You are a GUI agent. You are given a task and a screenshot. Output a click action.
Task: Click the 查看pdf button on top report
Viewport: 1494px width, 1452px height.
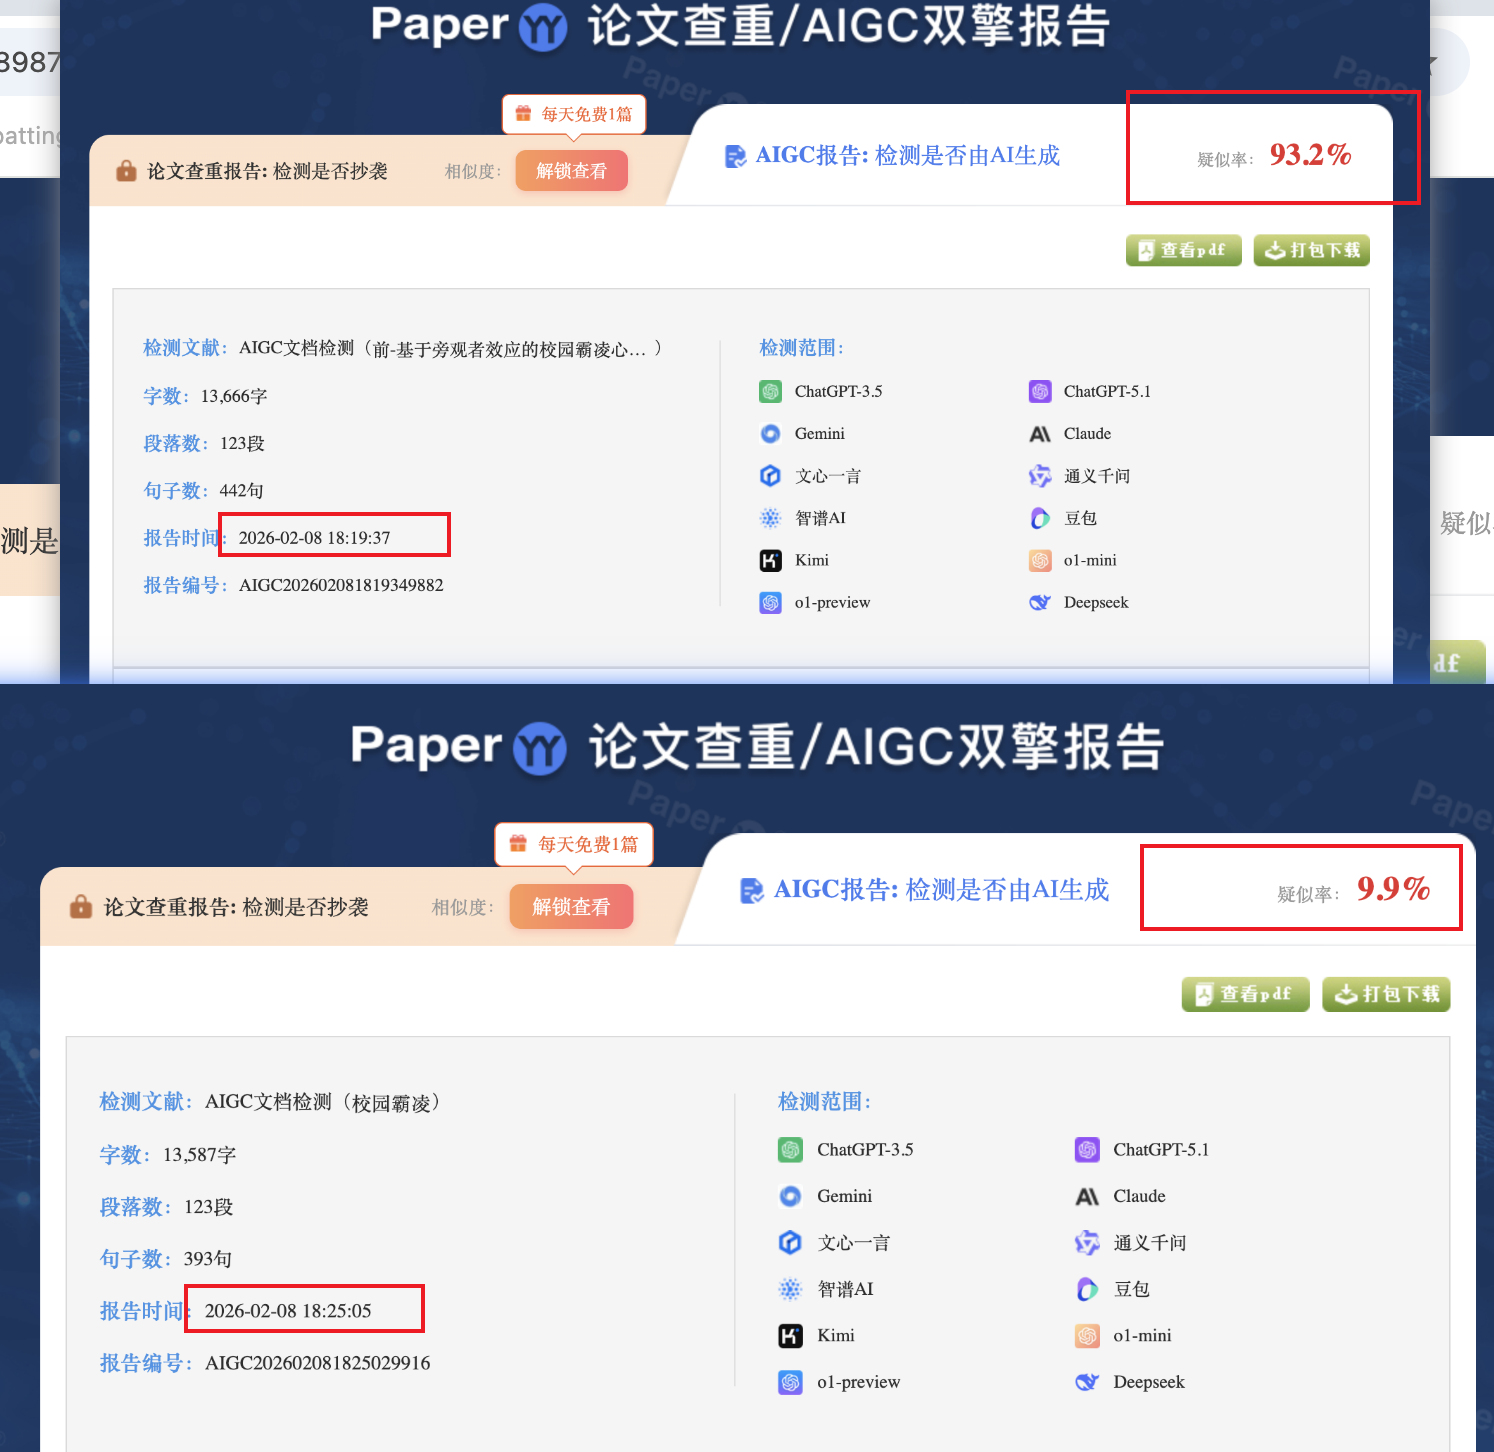(x=1183, y=250)
